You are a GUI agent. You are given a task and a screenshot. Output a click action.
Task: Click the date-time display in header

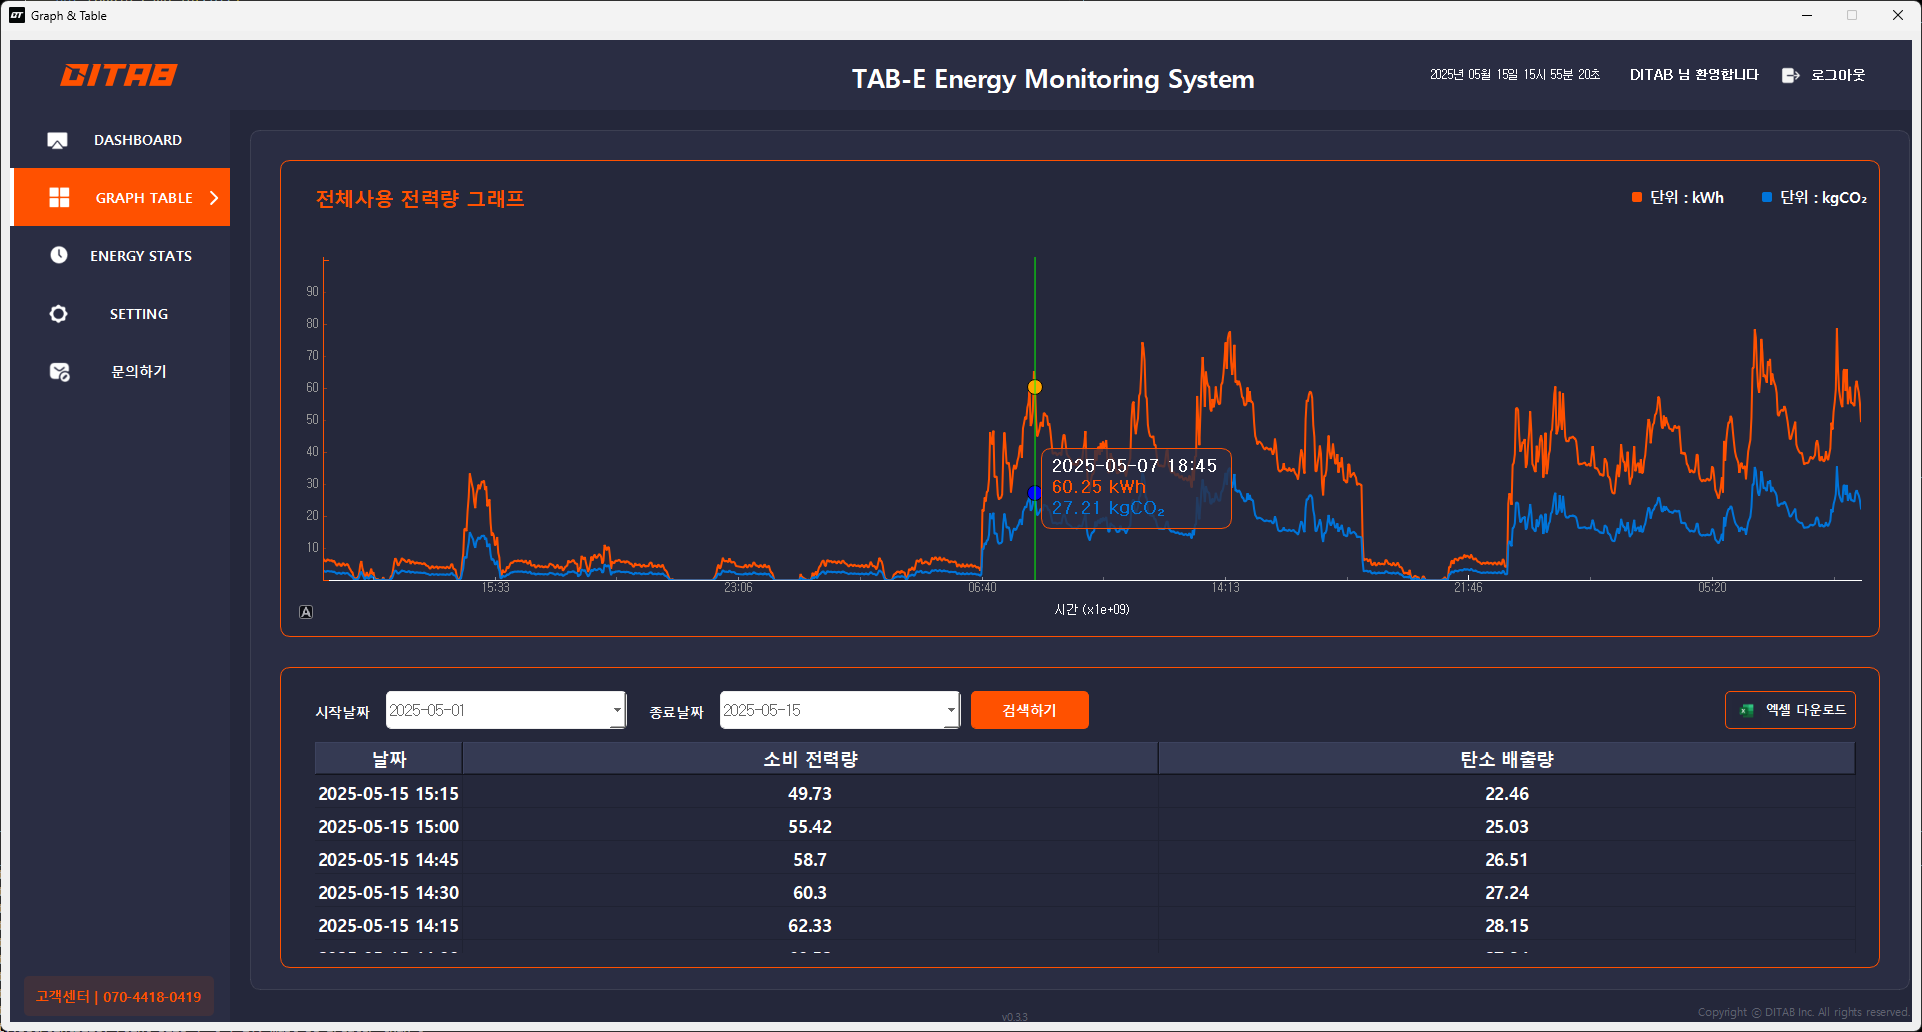[1515, 75]
